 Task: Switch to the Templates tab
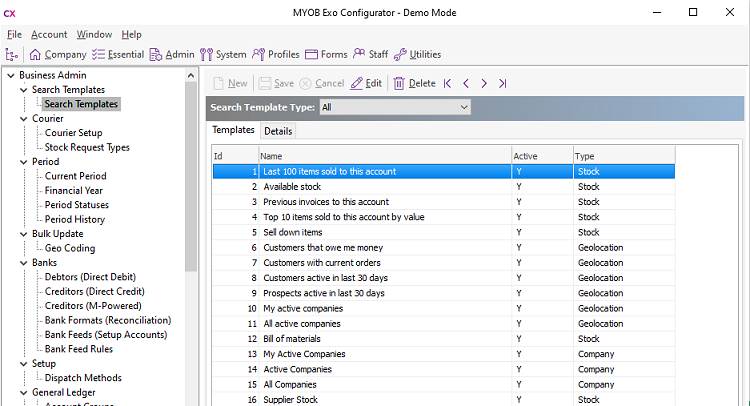coord(233,130)
